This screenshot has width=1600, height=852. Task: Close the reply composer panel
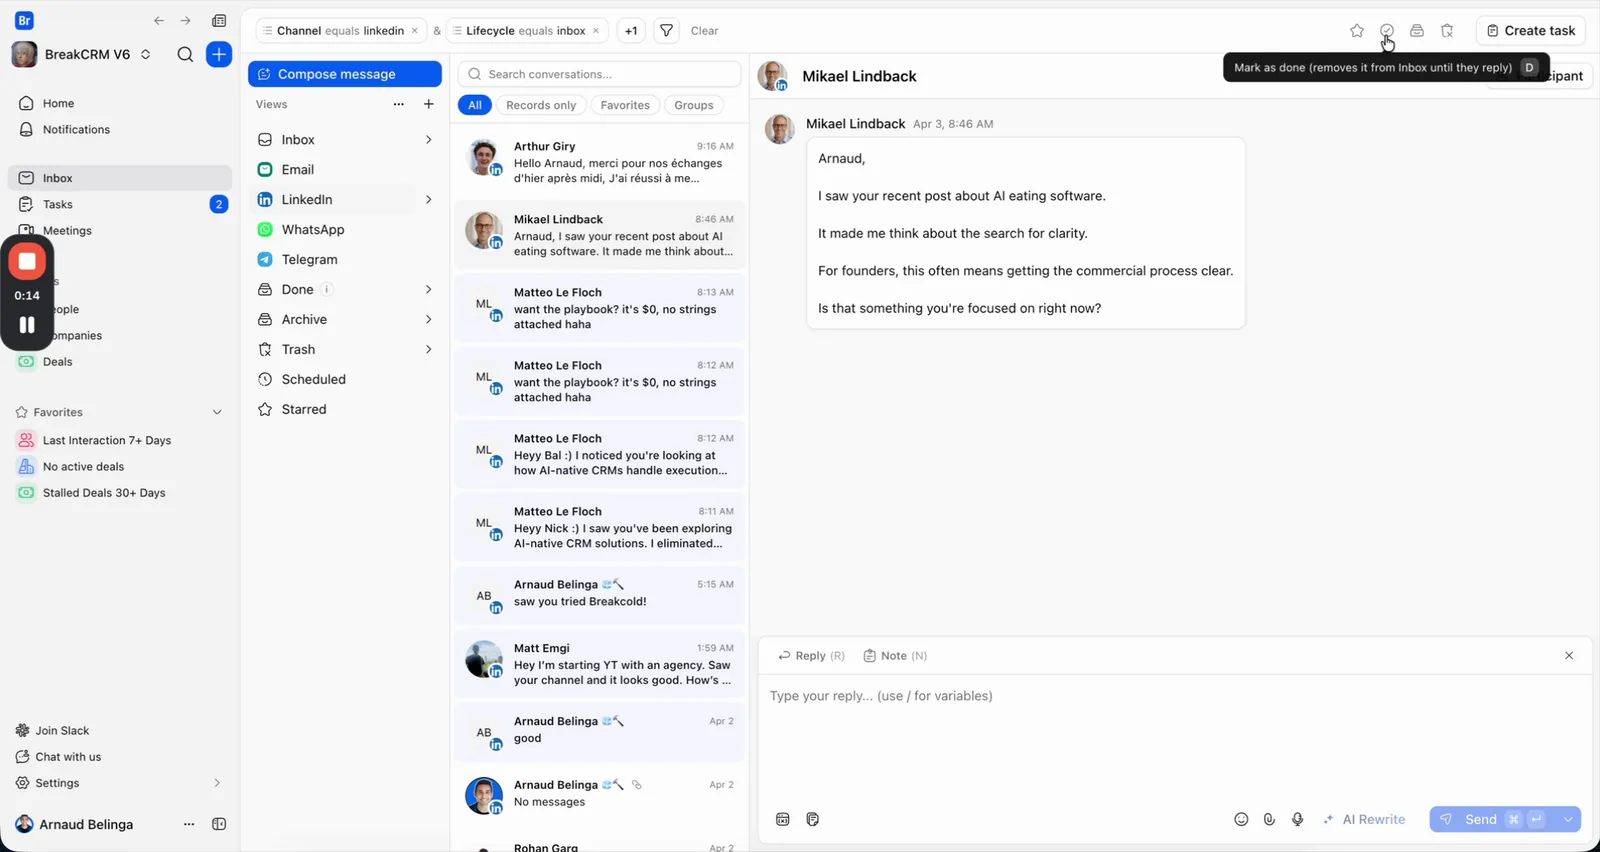tap(1569, 656)
